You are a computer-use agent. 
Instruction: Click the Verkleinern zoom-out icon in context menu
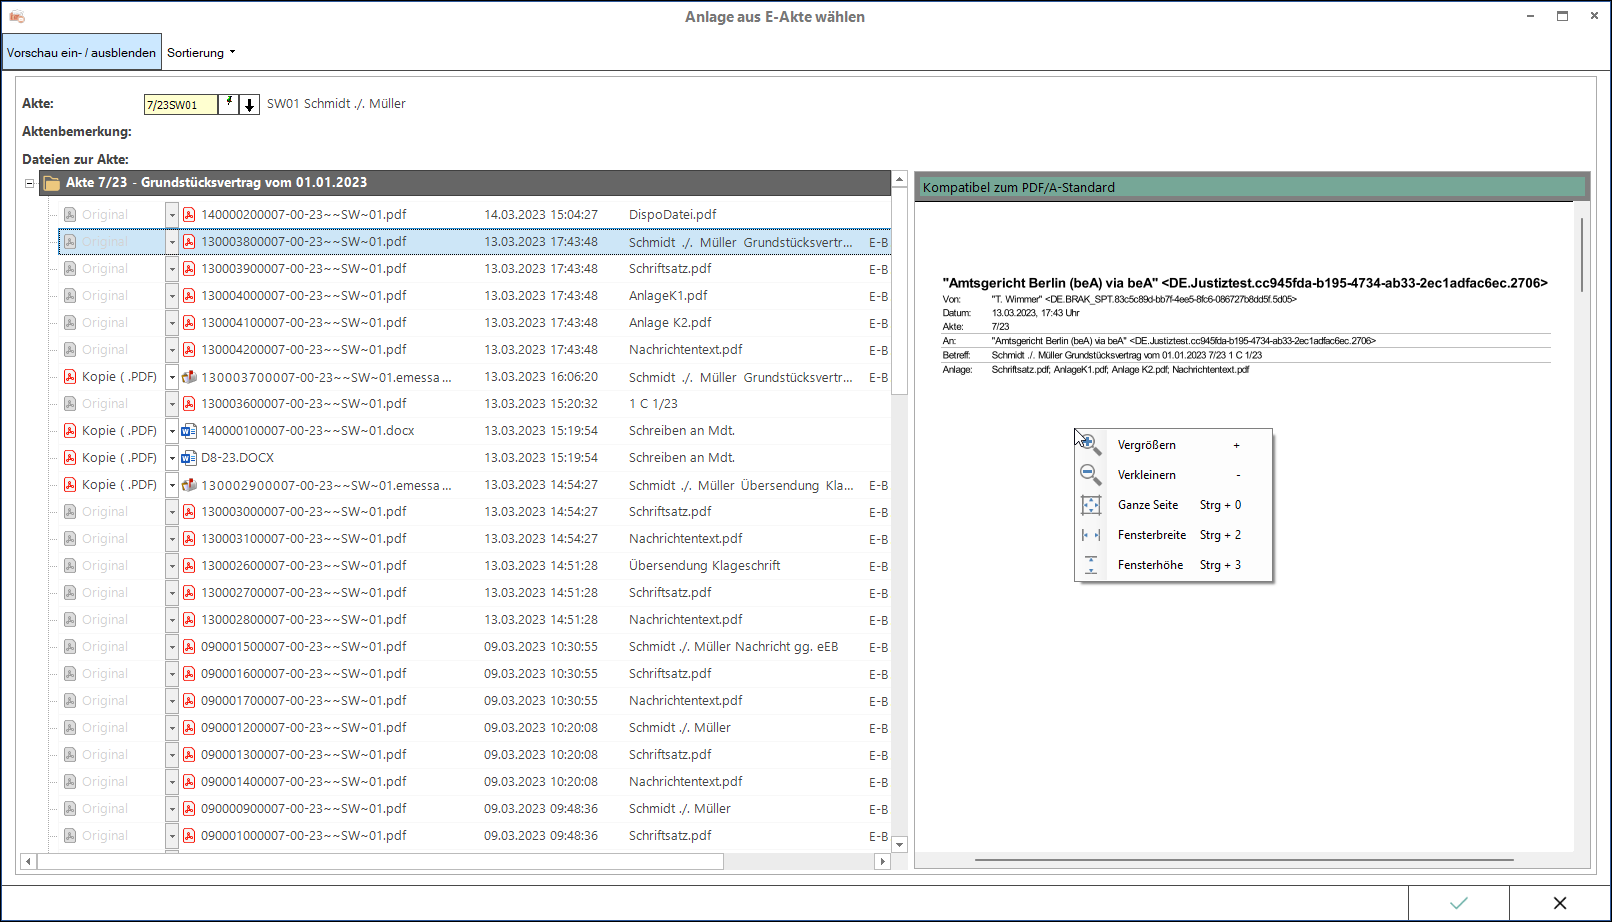pyautogui.click(x=1090, y=475)
